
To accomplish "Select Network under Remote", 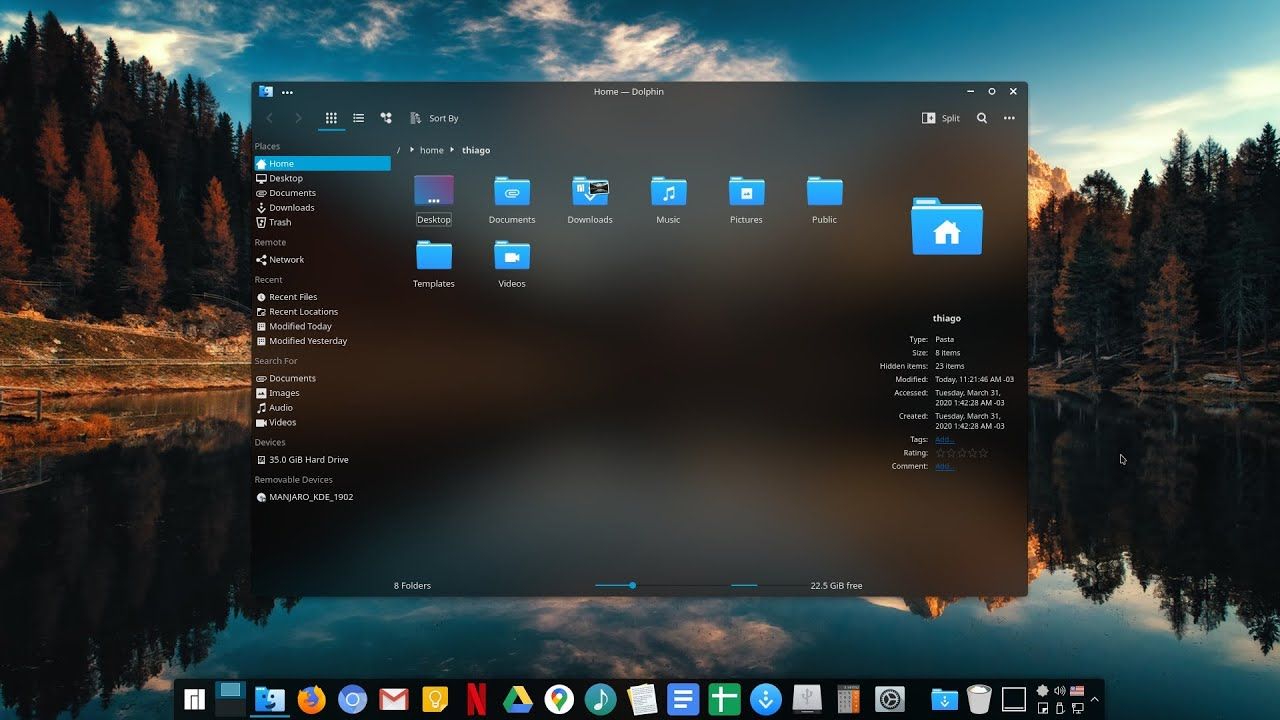I will pyautogui.click(x=322, y=260).
